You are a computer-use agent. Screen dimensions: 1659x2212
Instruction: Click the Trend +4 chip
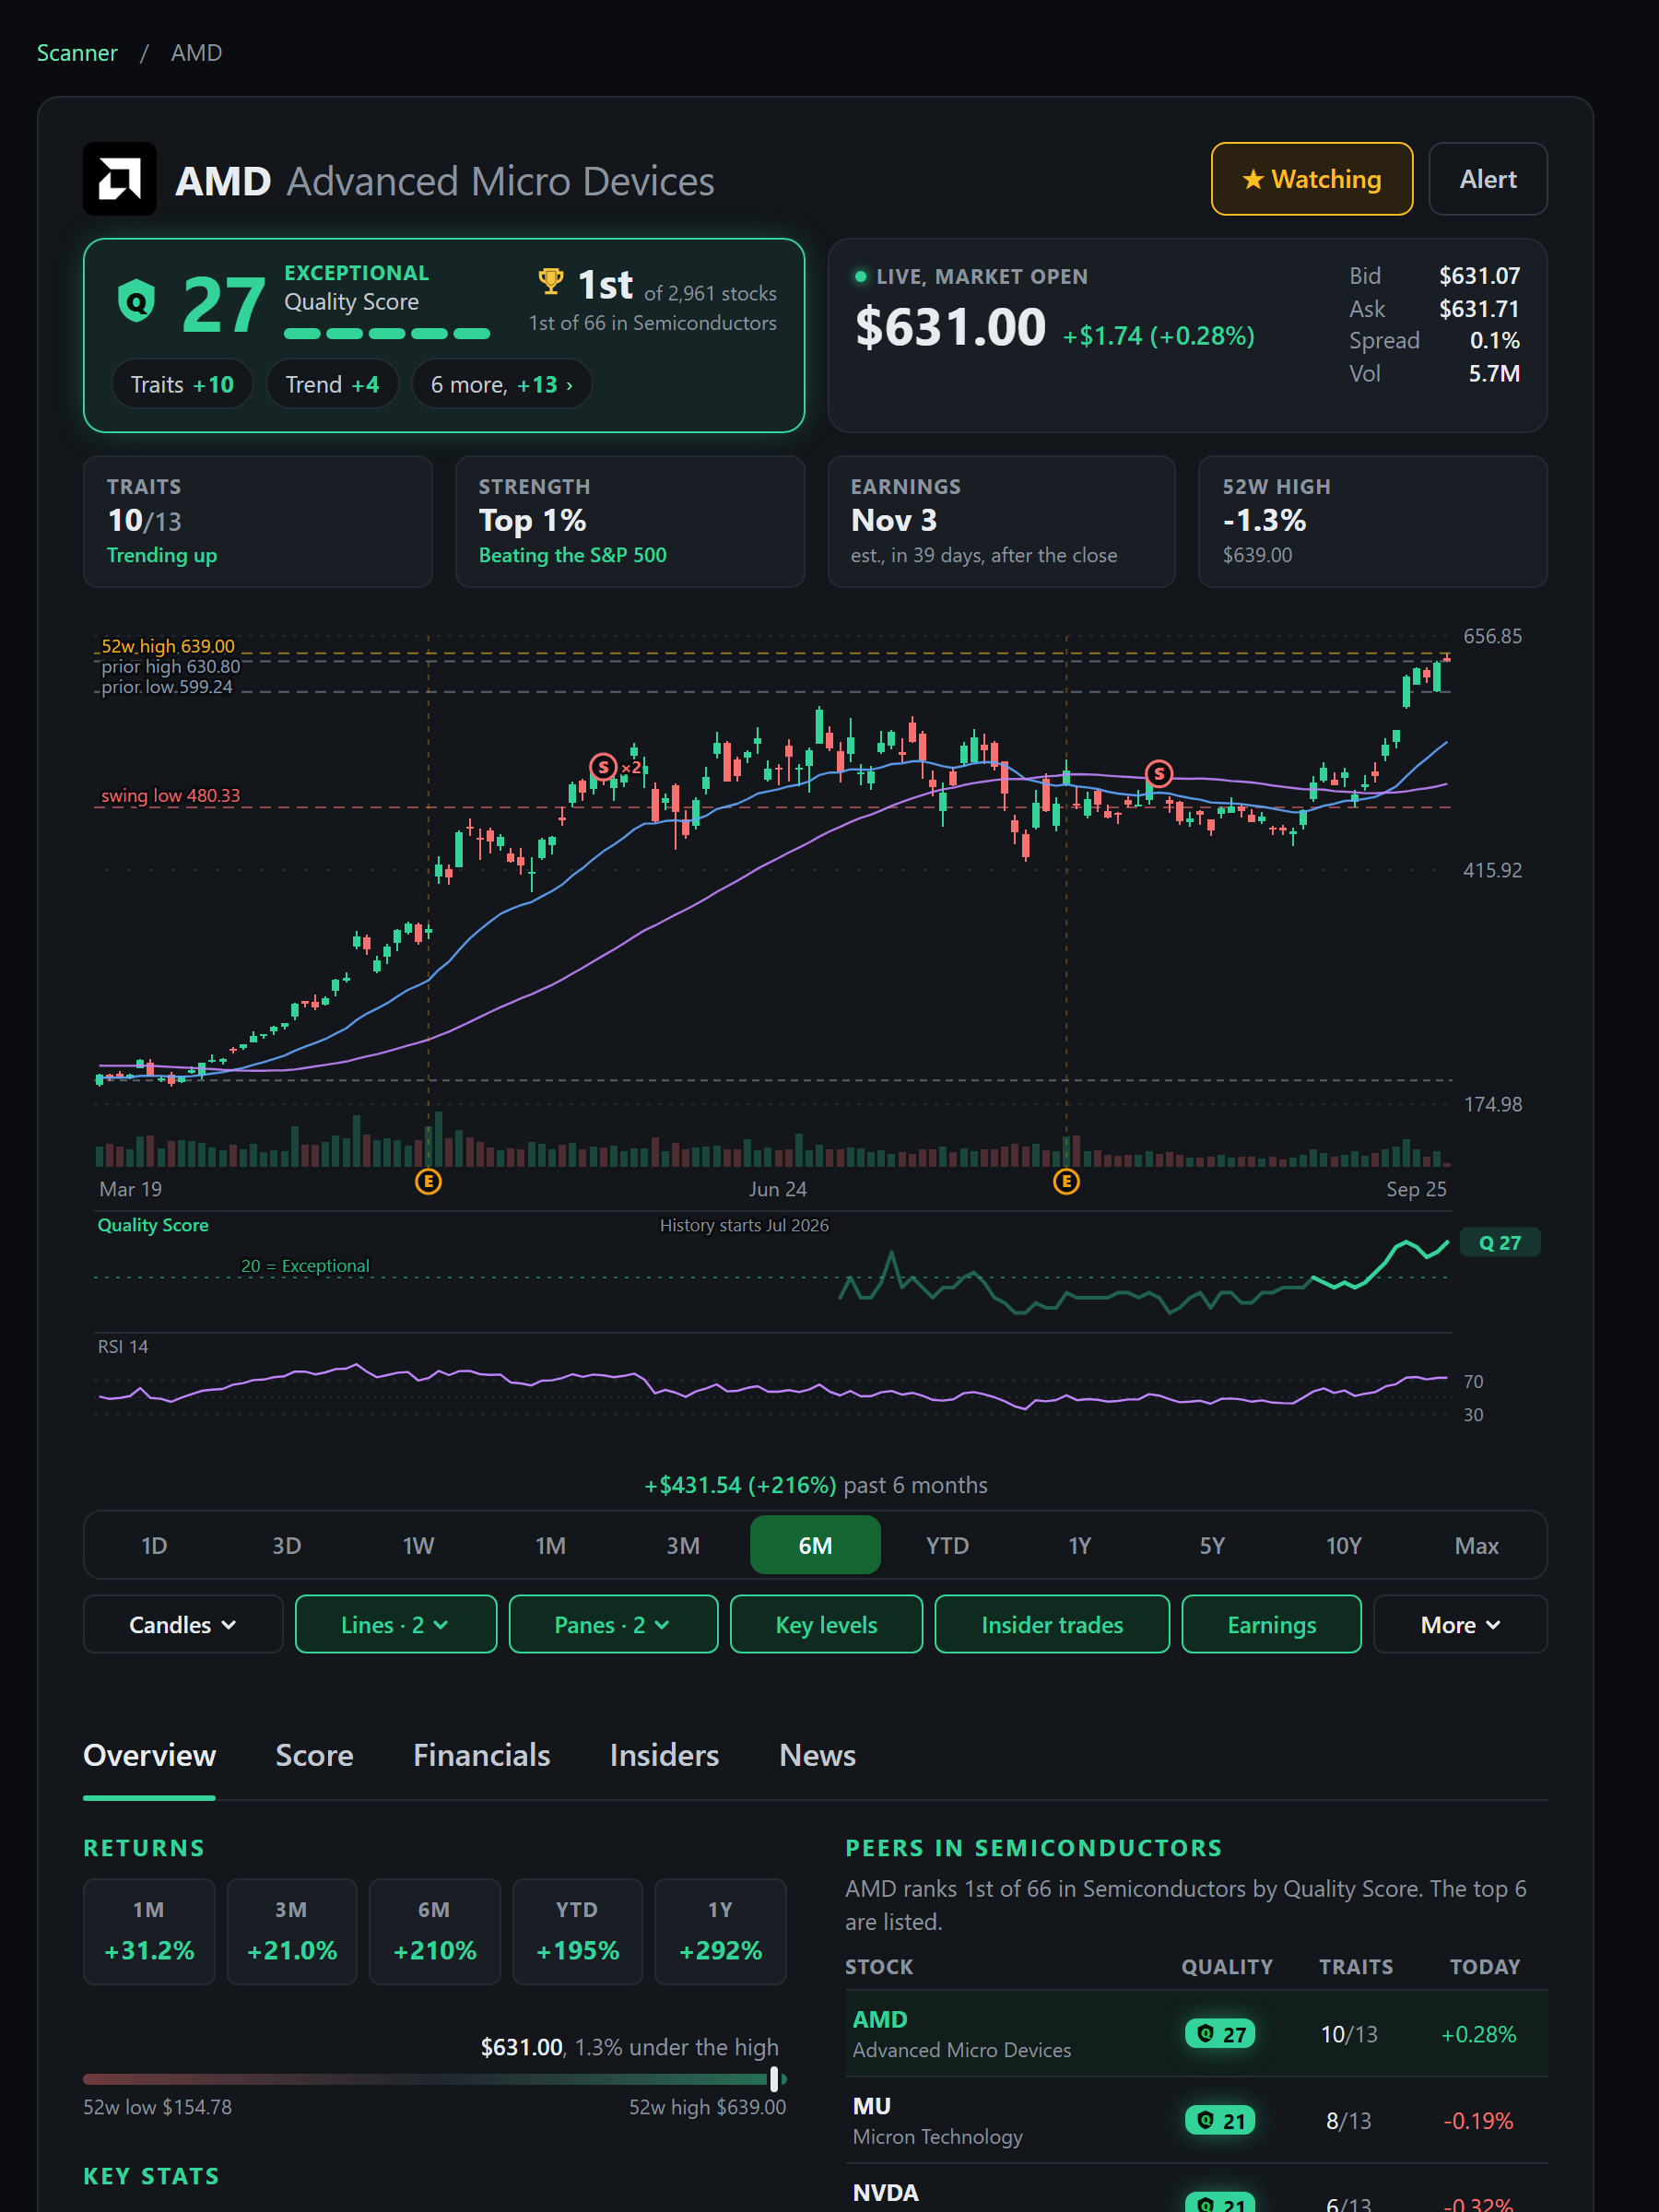(332, 384)
